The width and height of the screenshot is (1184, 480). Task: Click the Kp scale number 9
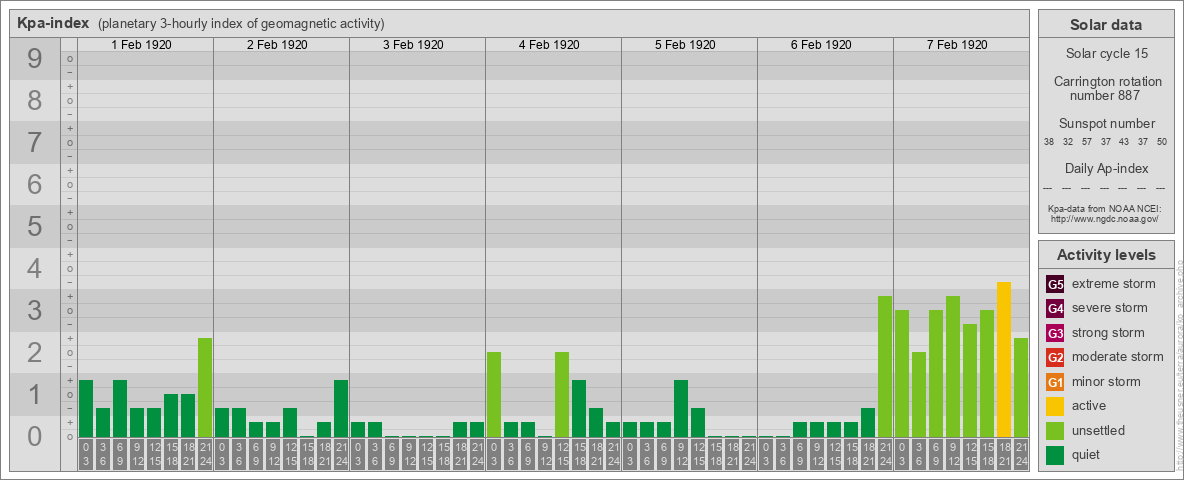click(x=35, y=58)
